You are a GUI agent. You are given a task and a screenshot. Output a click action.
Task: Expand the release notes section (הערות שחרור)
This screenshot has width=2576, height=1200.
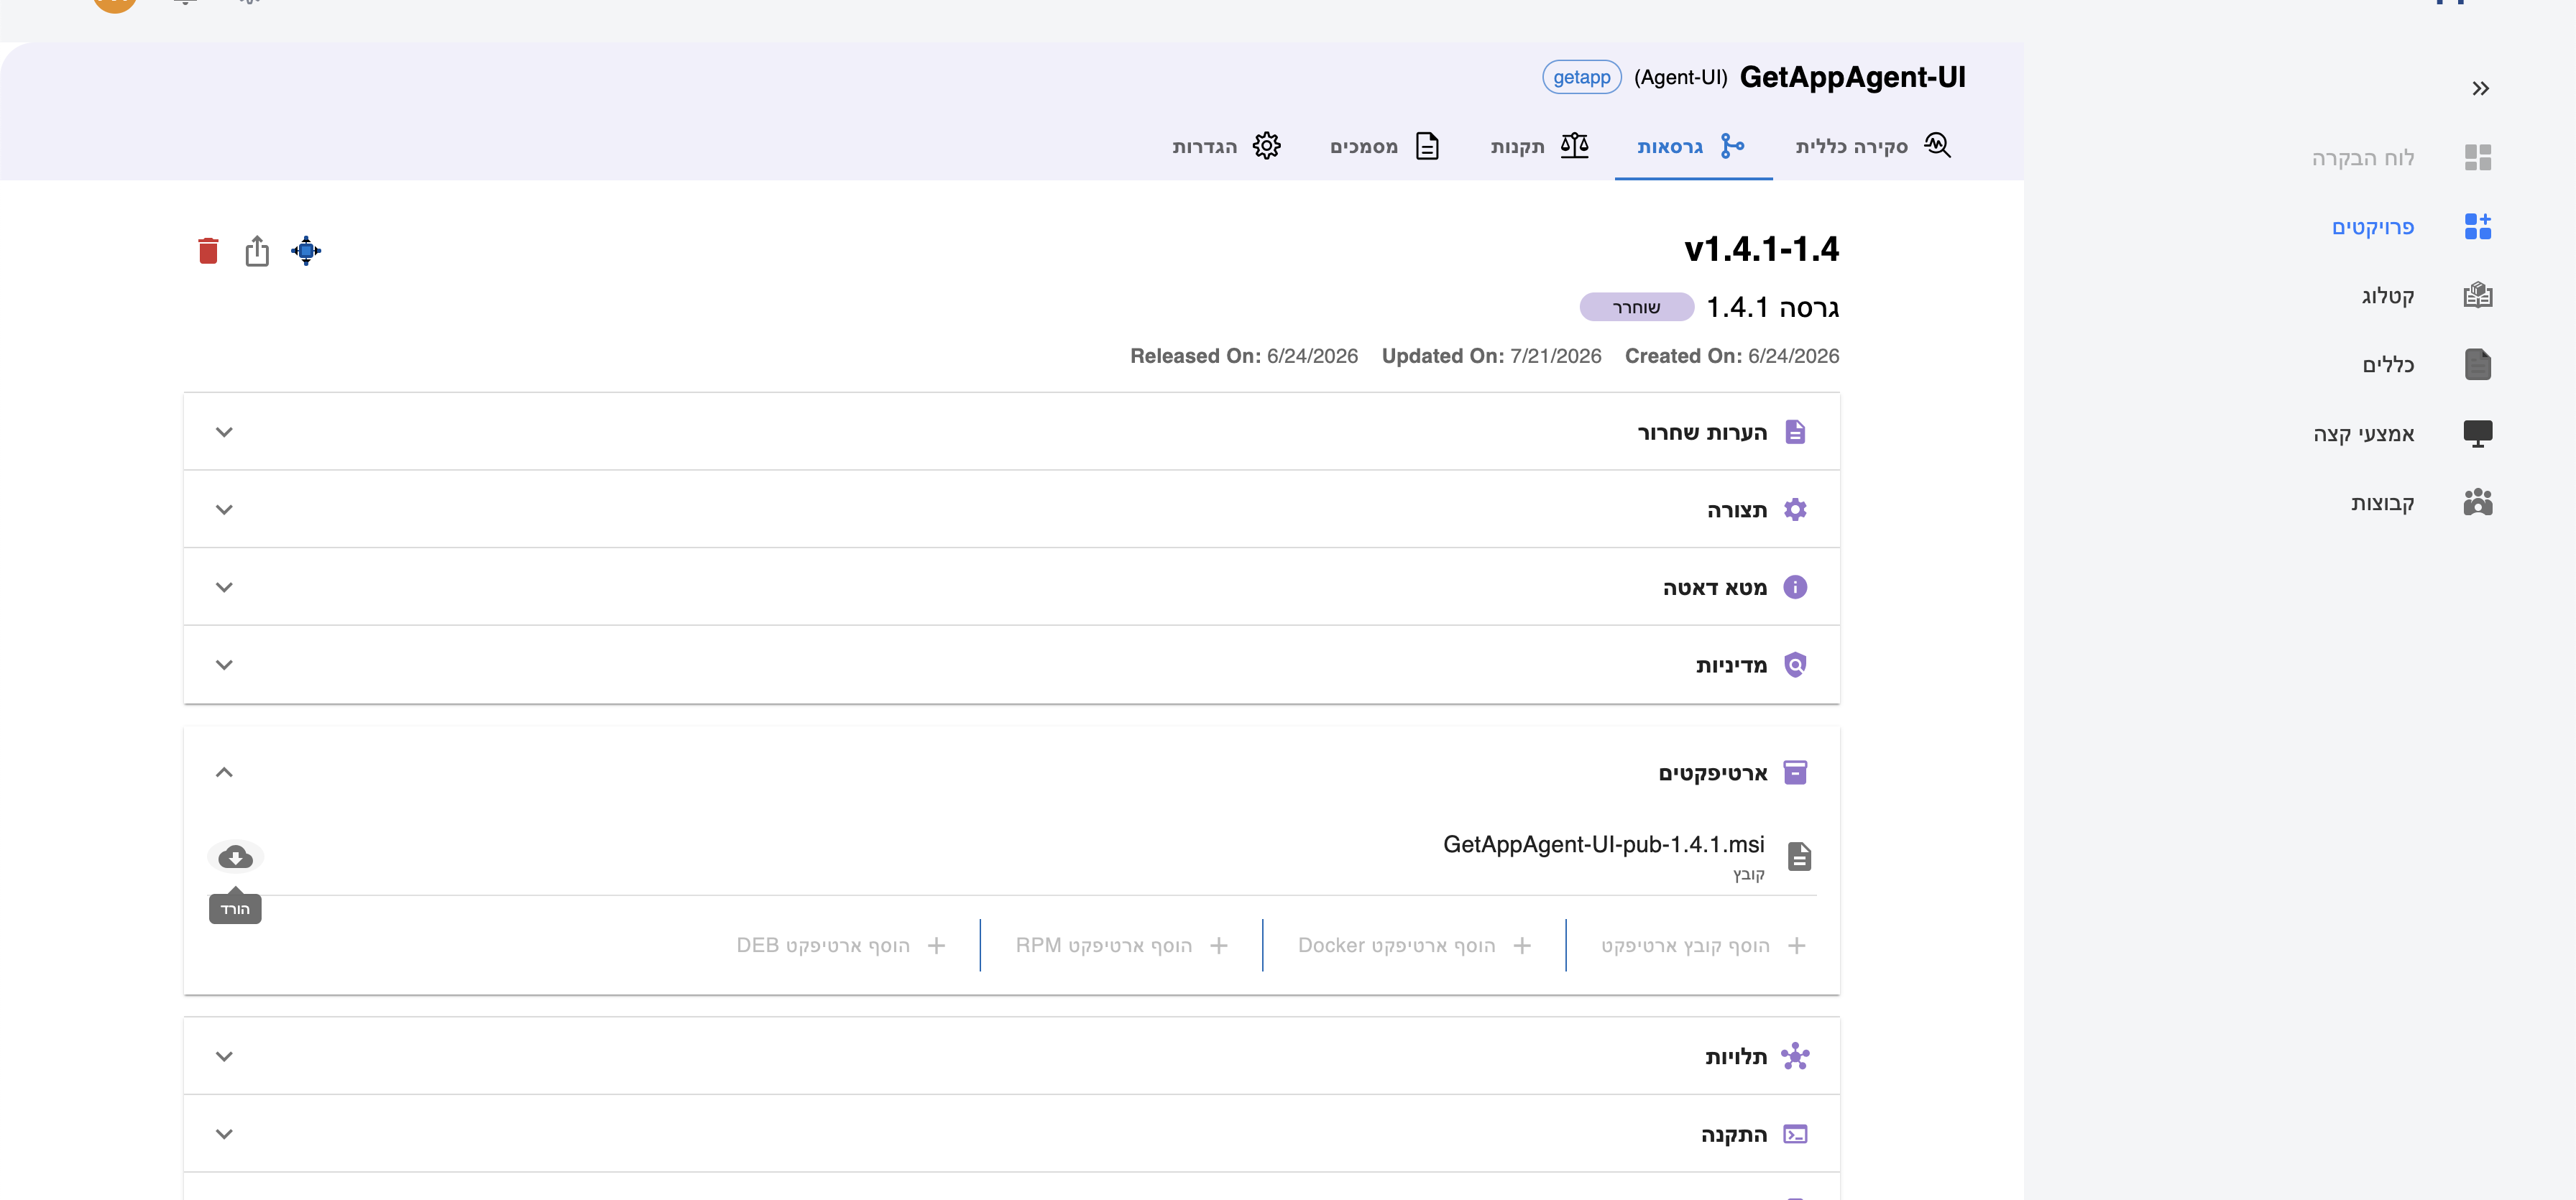(x=224, y=432)
